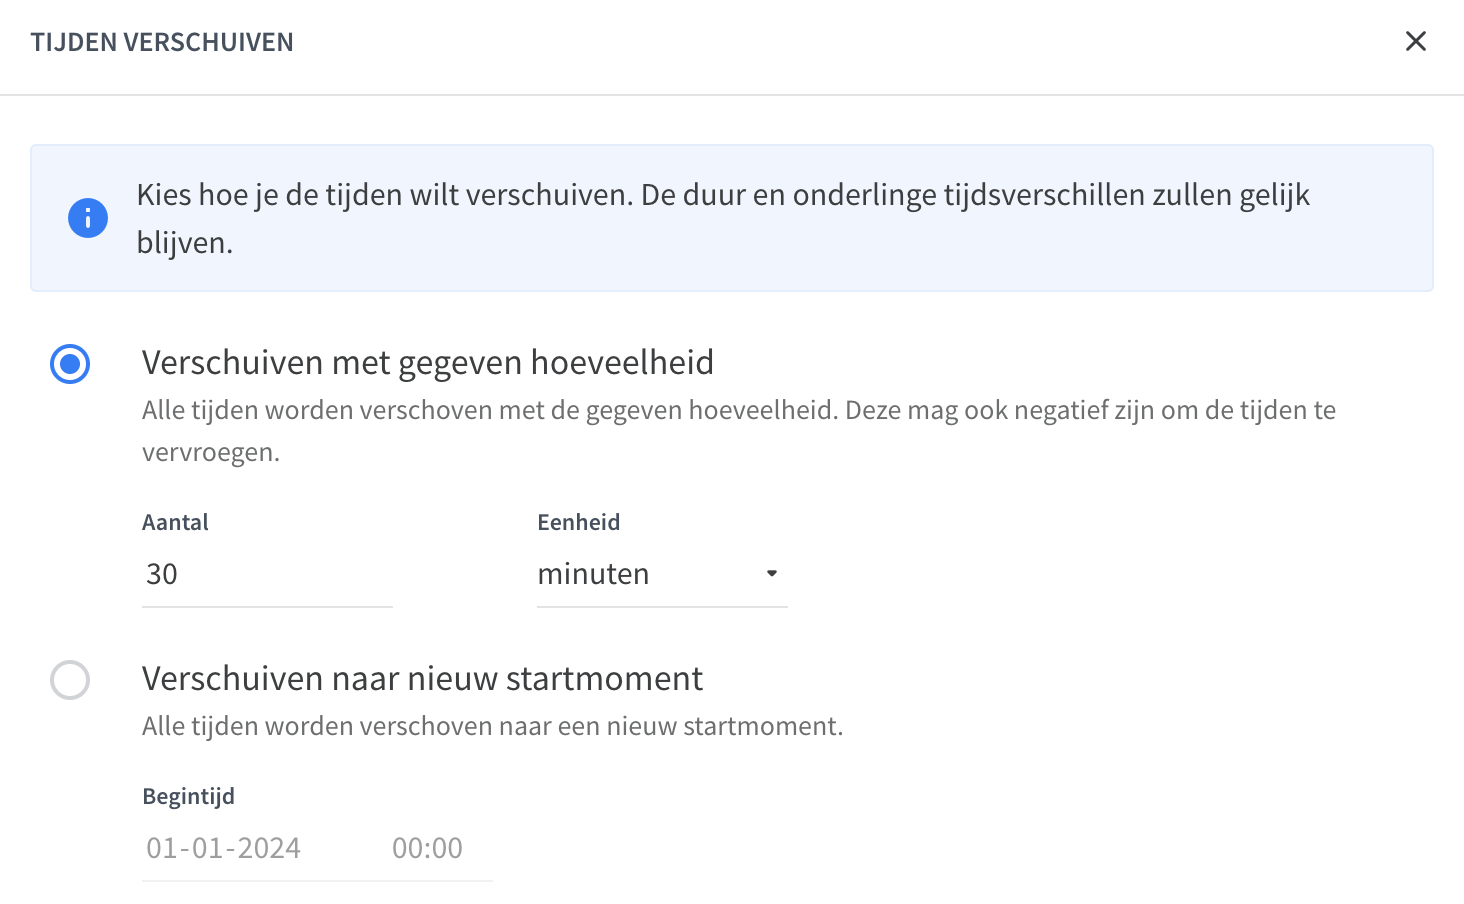Select 'Verschuiven naar nieuw startmoment' radio button

pyautogui.click(x=70, y=680)
